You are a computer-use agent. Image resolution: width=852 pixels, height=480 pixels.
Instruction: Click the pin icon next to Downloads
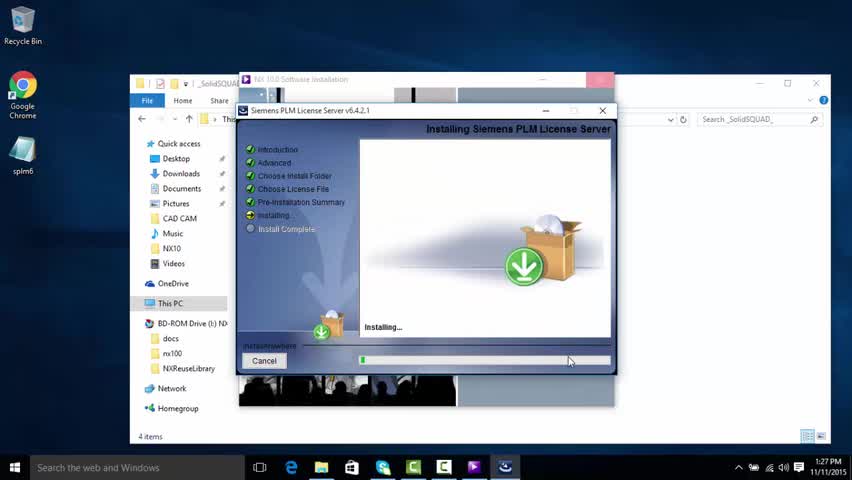click(x=222, y=173)
